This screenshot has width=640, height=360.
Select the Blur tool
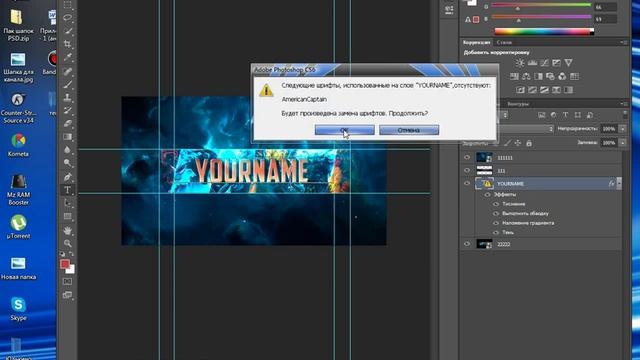[68, 150]
